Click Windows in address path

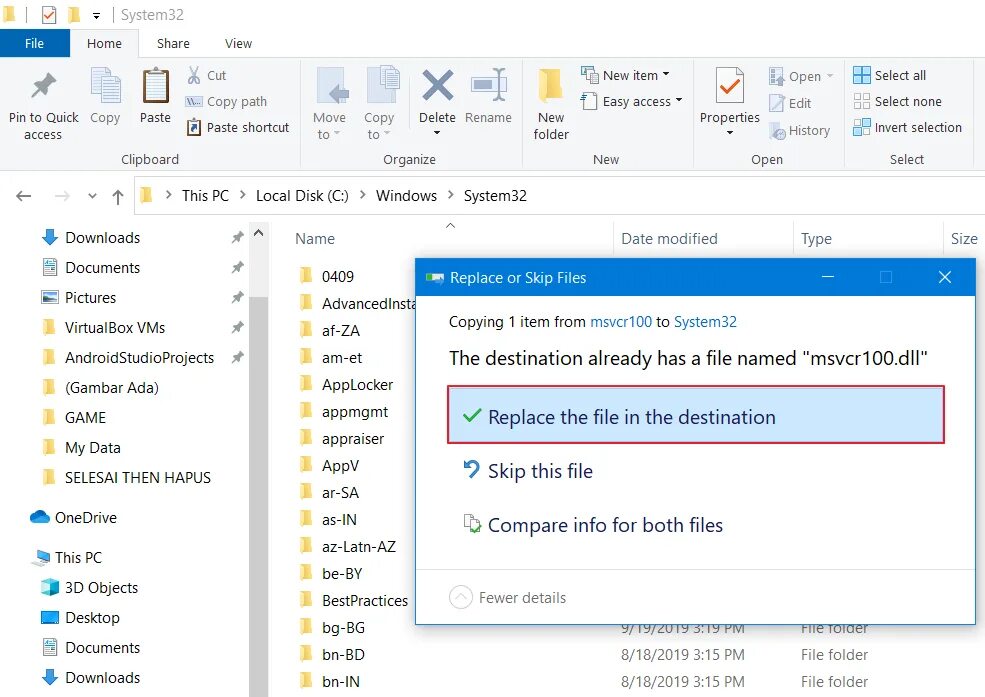click(x=406, y=196)
